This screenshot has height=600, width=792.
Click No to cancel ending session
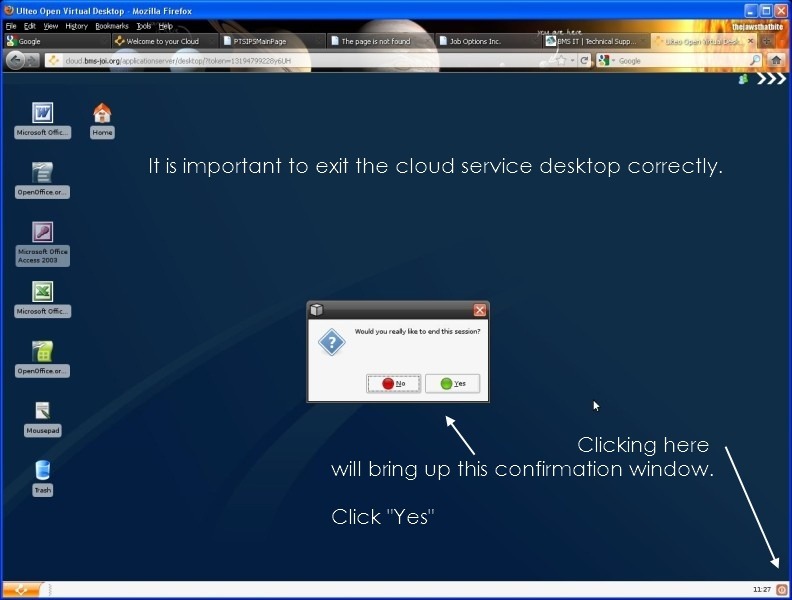[393, 383]
